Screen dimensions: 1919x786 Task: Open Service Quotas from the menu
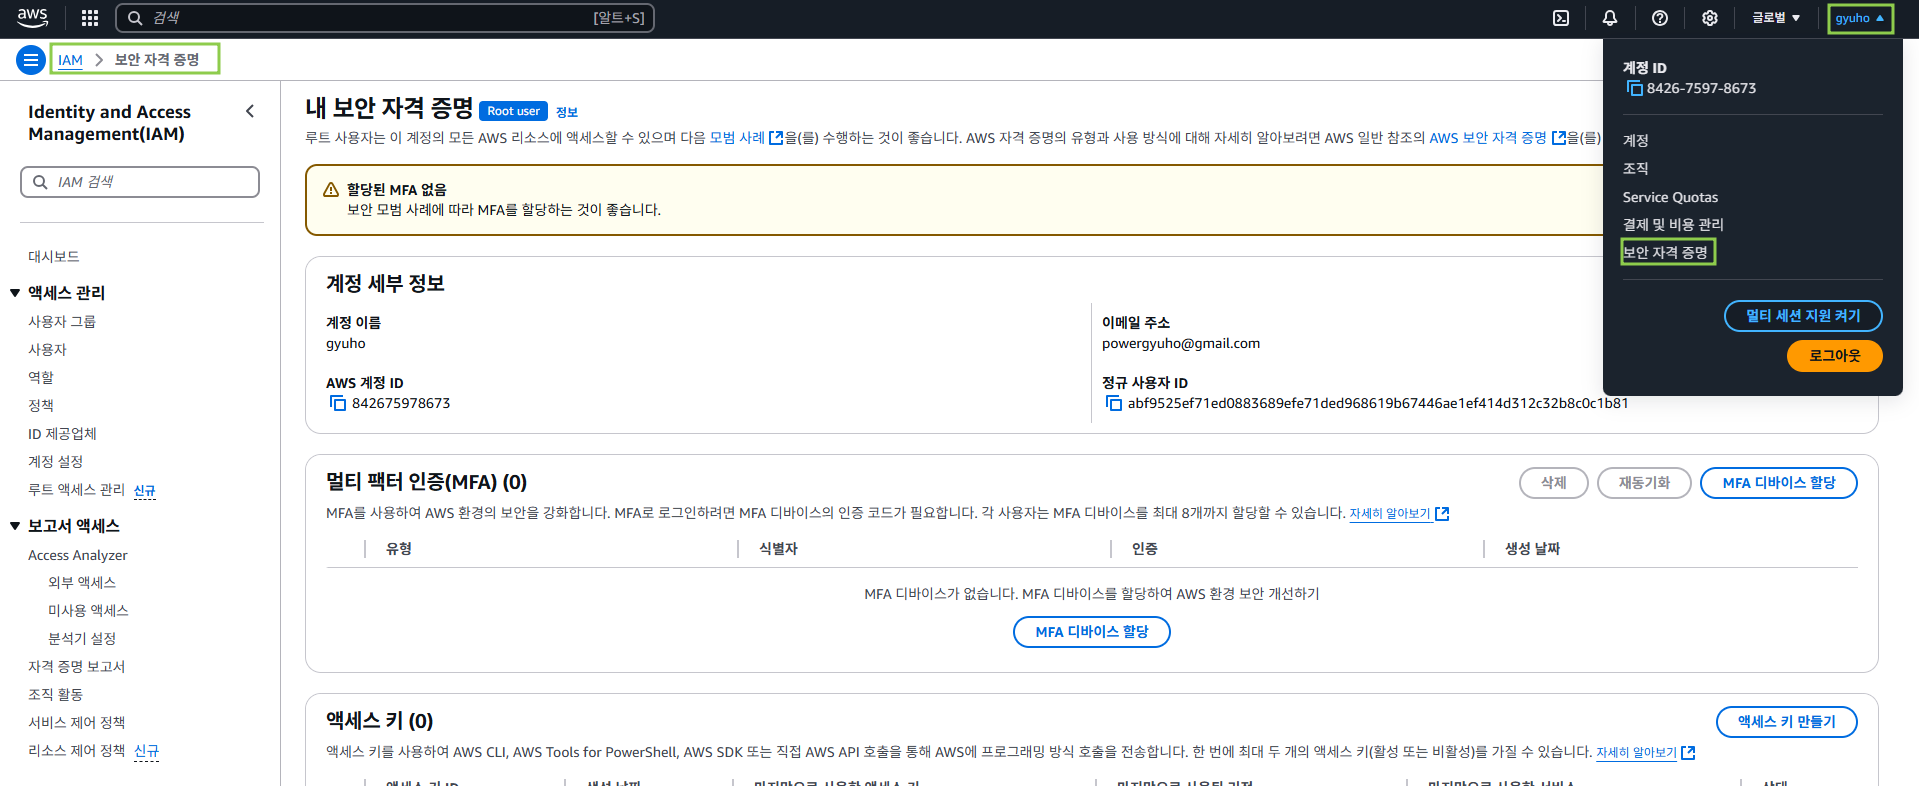click(1670, 197)
